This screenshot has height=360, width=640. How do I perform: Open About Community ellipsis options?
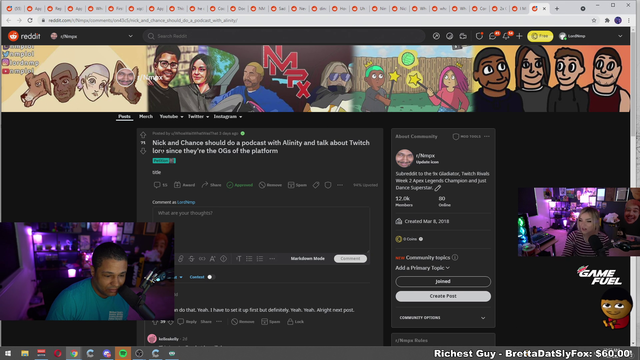click(x=487, y=137)
